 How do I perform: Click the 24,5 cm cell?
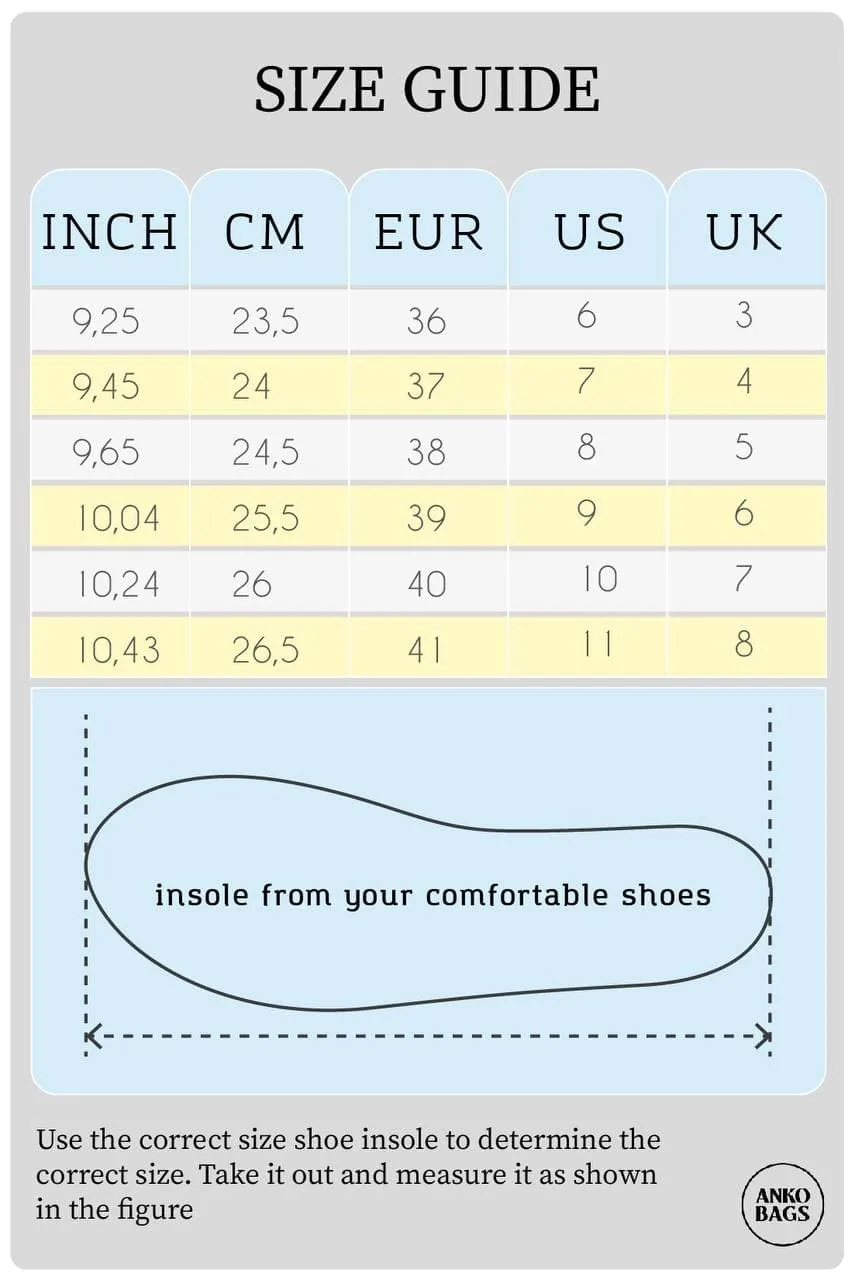click(266, 452)
